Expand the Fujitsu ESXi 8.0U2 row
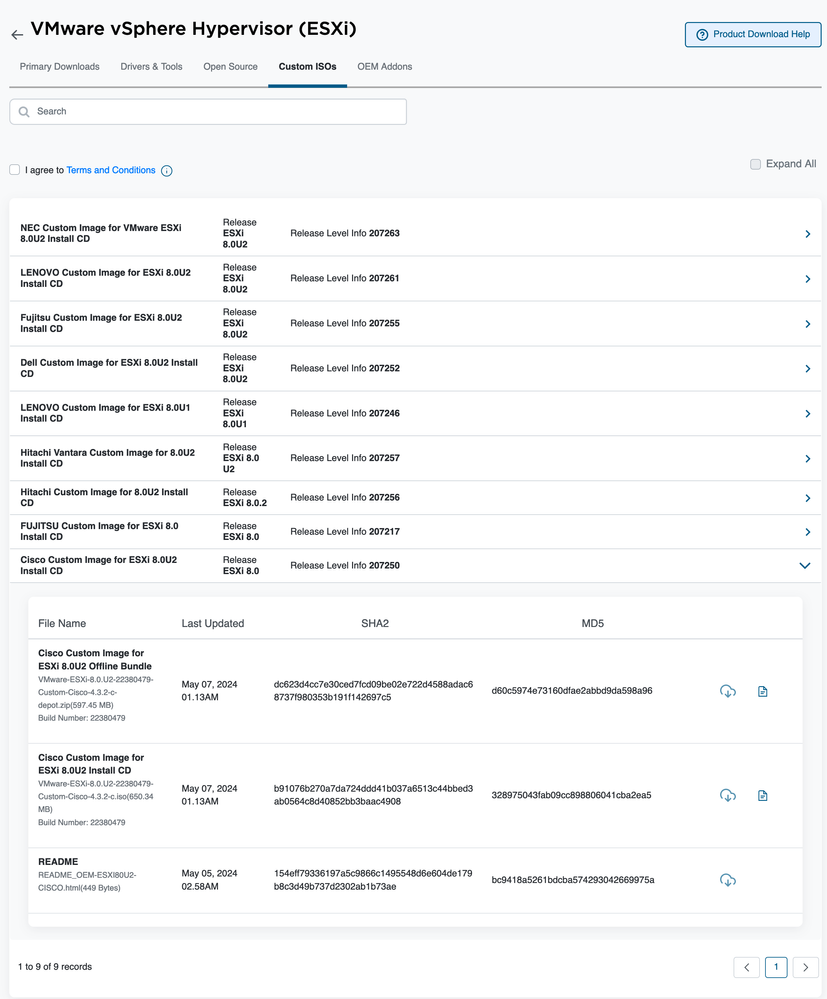Image resolution: width=827 pixels, height=999 pixels. tap(807, 324)
